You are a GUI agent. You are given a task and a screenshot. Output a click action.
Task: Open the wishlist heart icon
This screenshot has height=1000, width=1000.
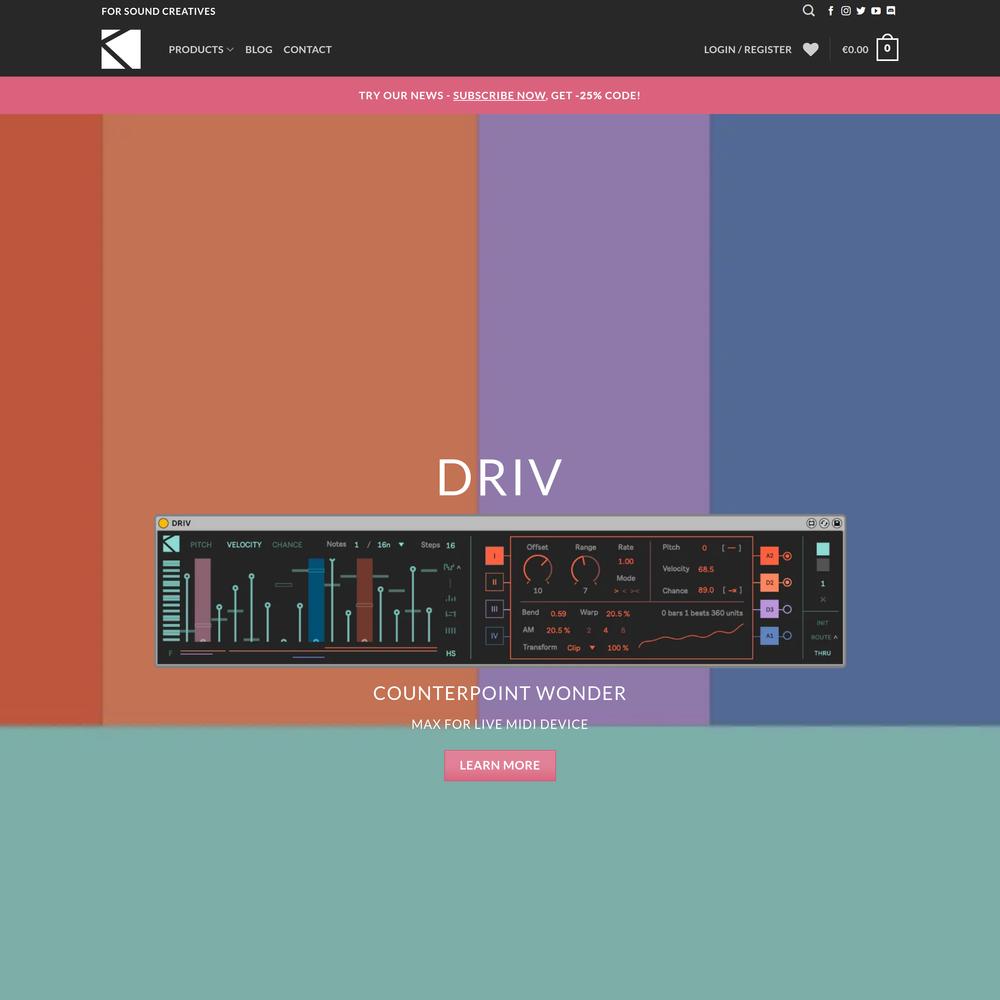click(811, 49)
